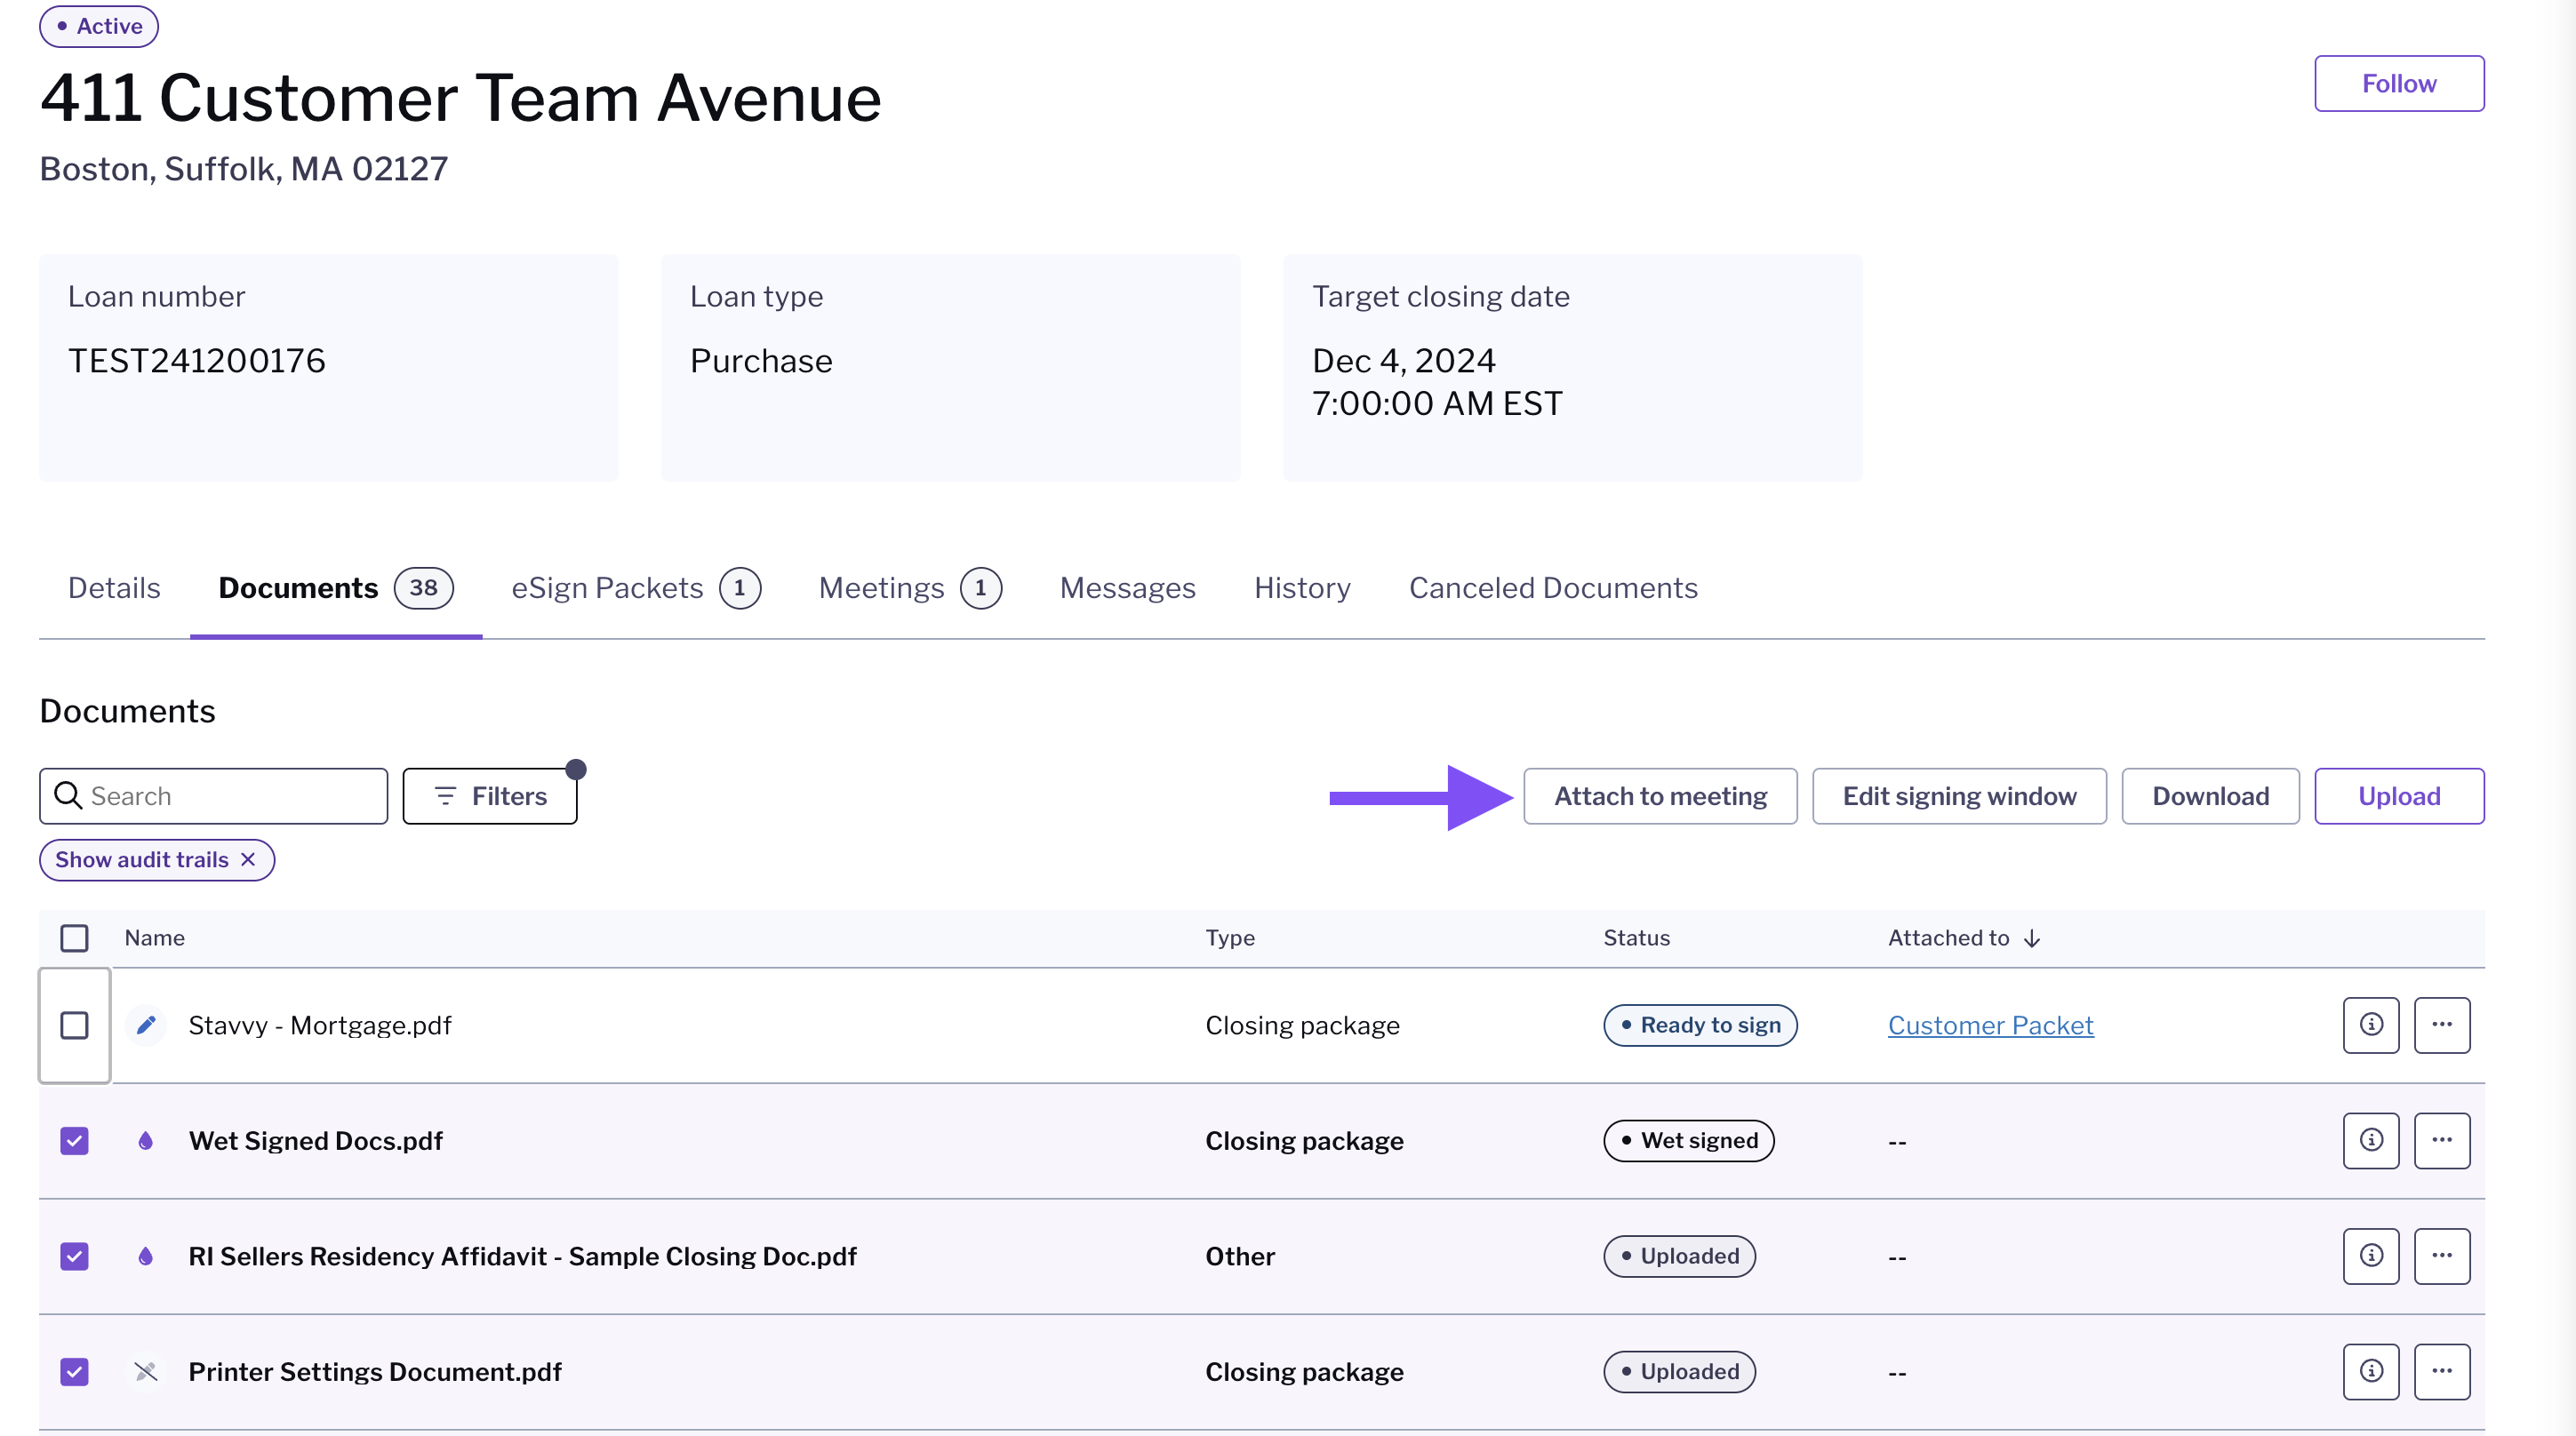Click Uploaded badge for RI Sellers Residency Affidavit
Viewport: 2576px width, 1436px height.
pyautogui.click(x=1679, y=1256)
